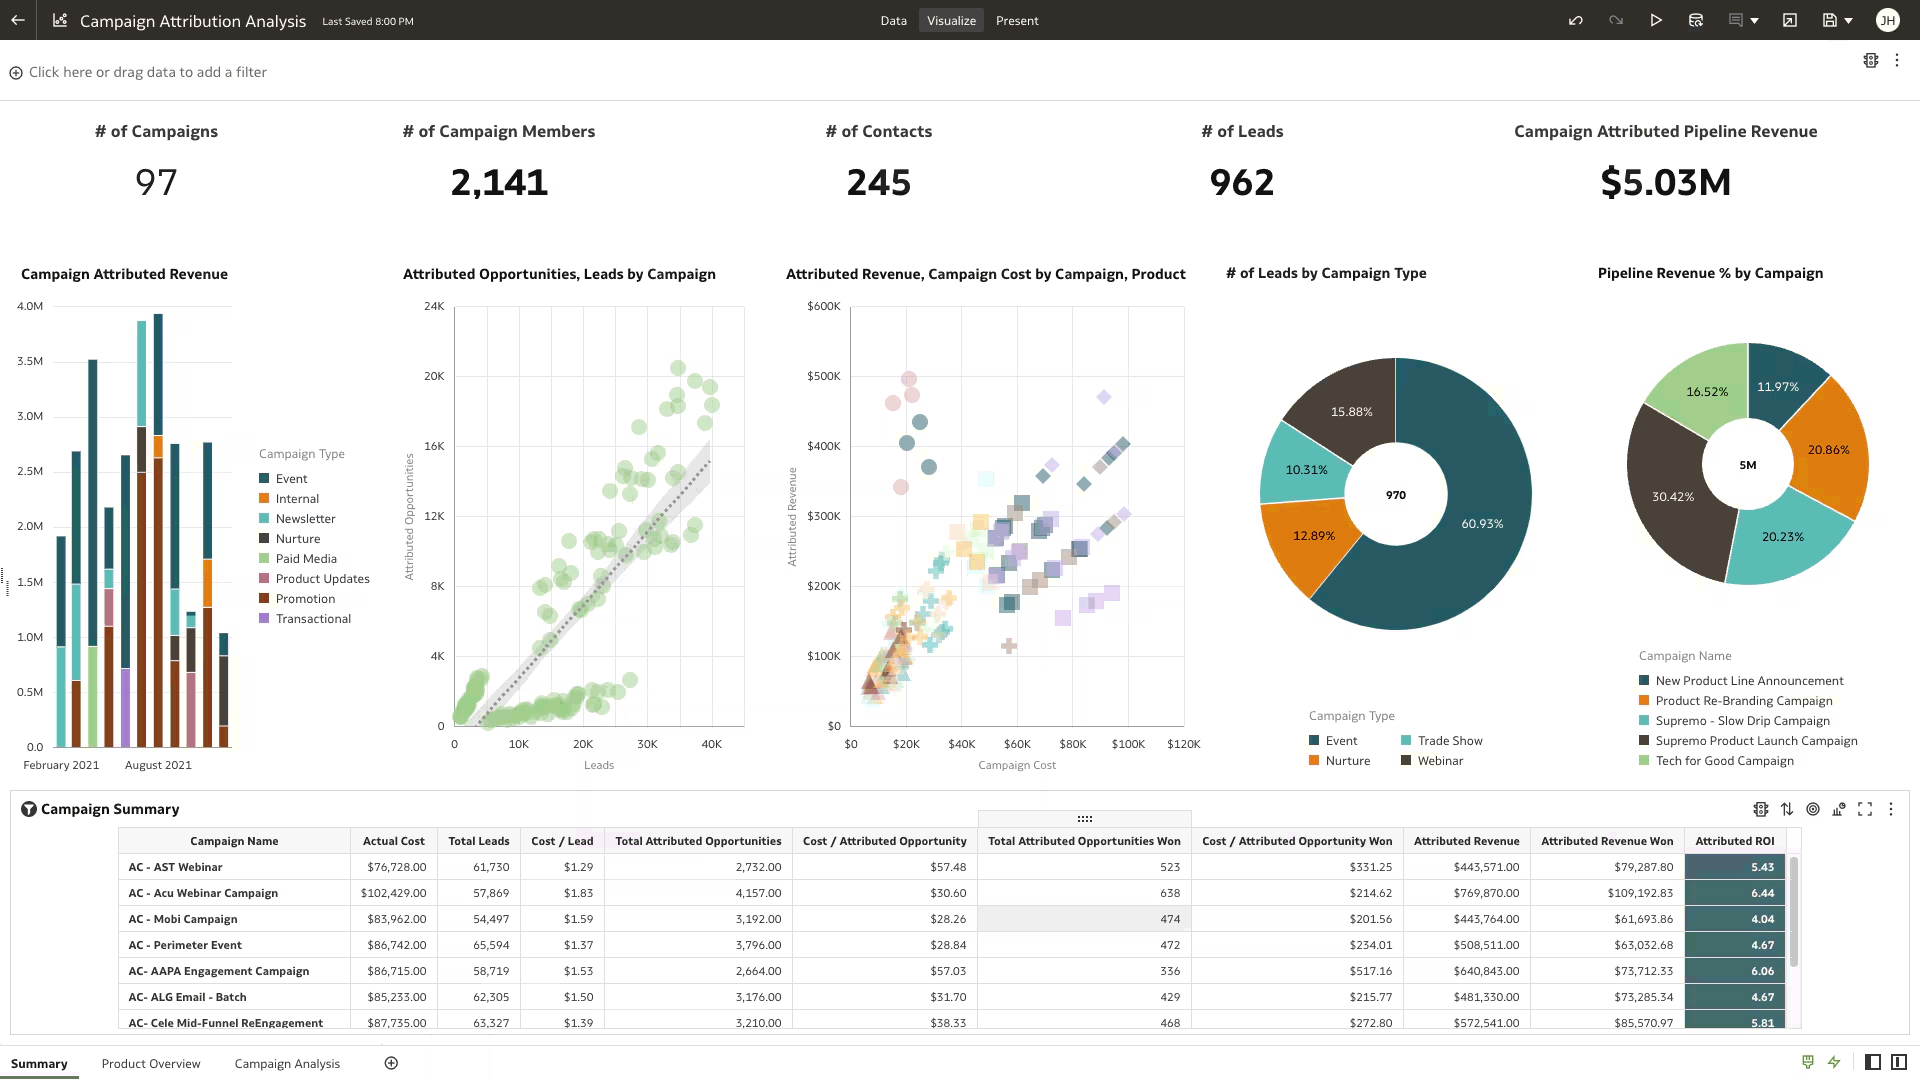This screenshot has width=1920, height=1080.
Task: Redo the last action
Action: [x=1617, y=20]
